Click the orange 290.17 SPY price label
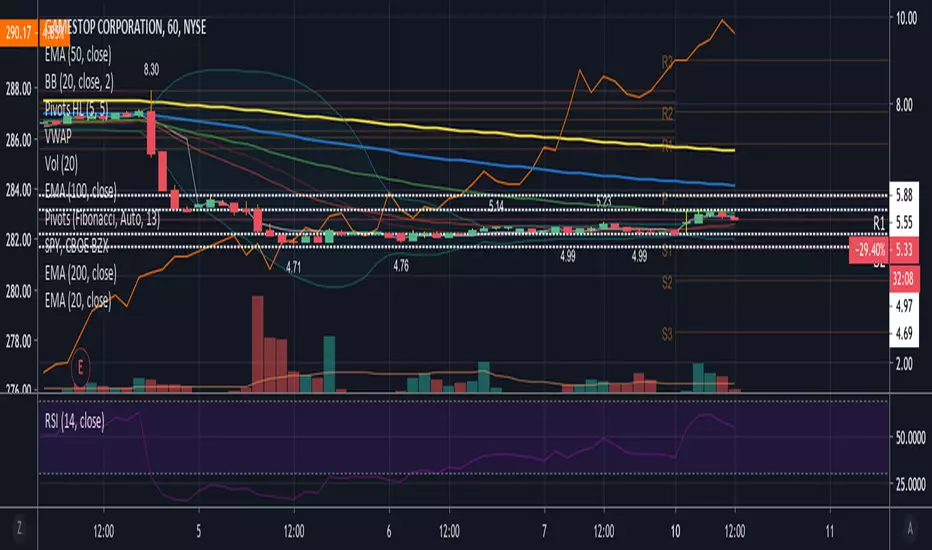 click(x=17, y=33)
